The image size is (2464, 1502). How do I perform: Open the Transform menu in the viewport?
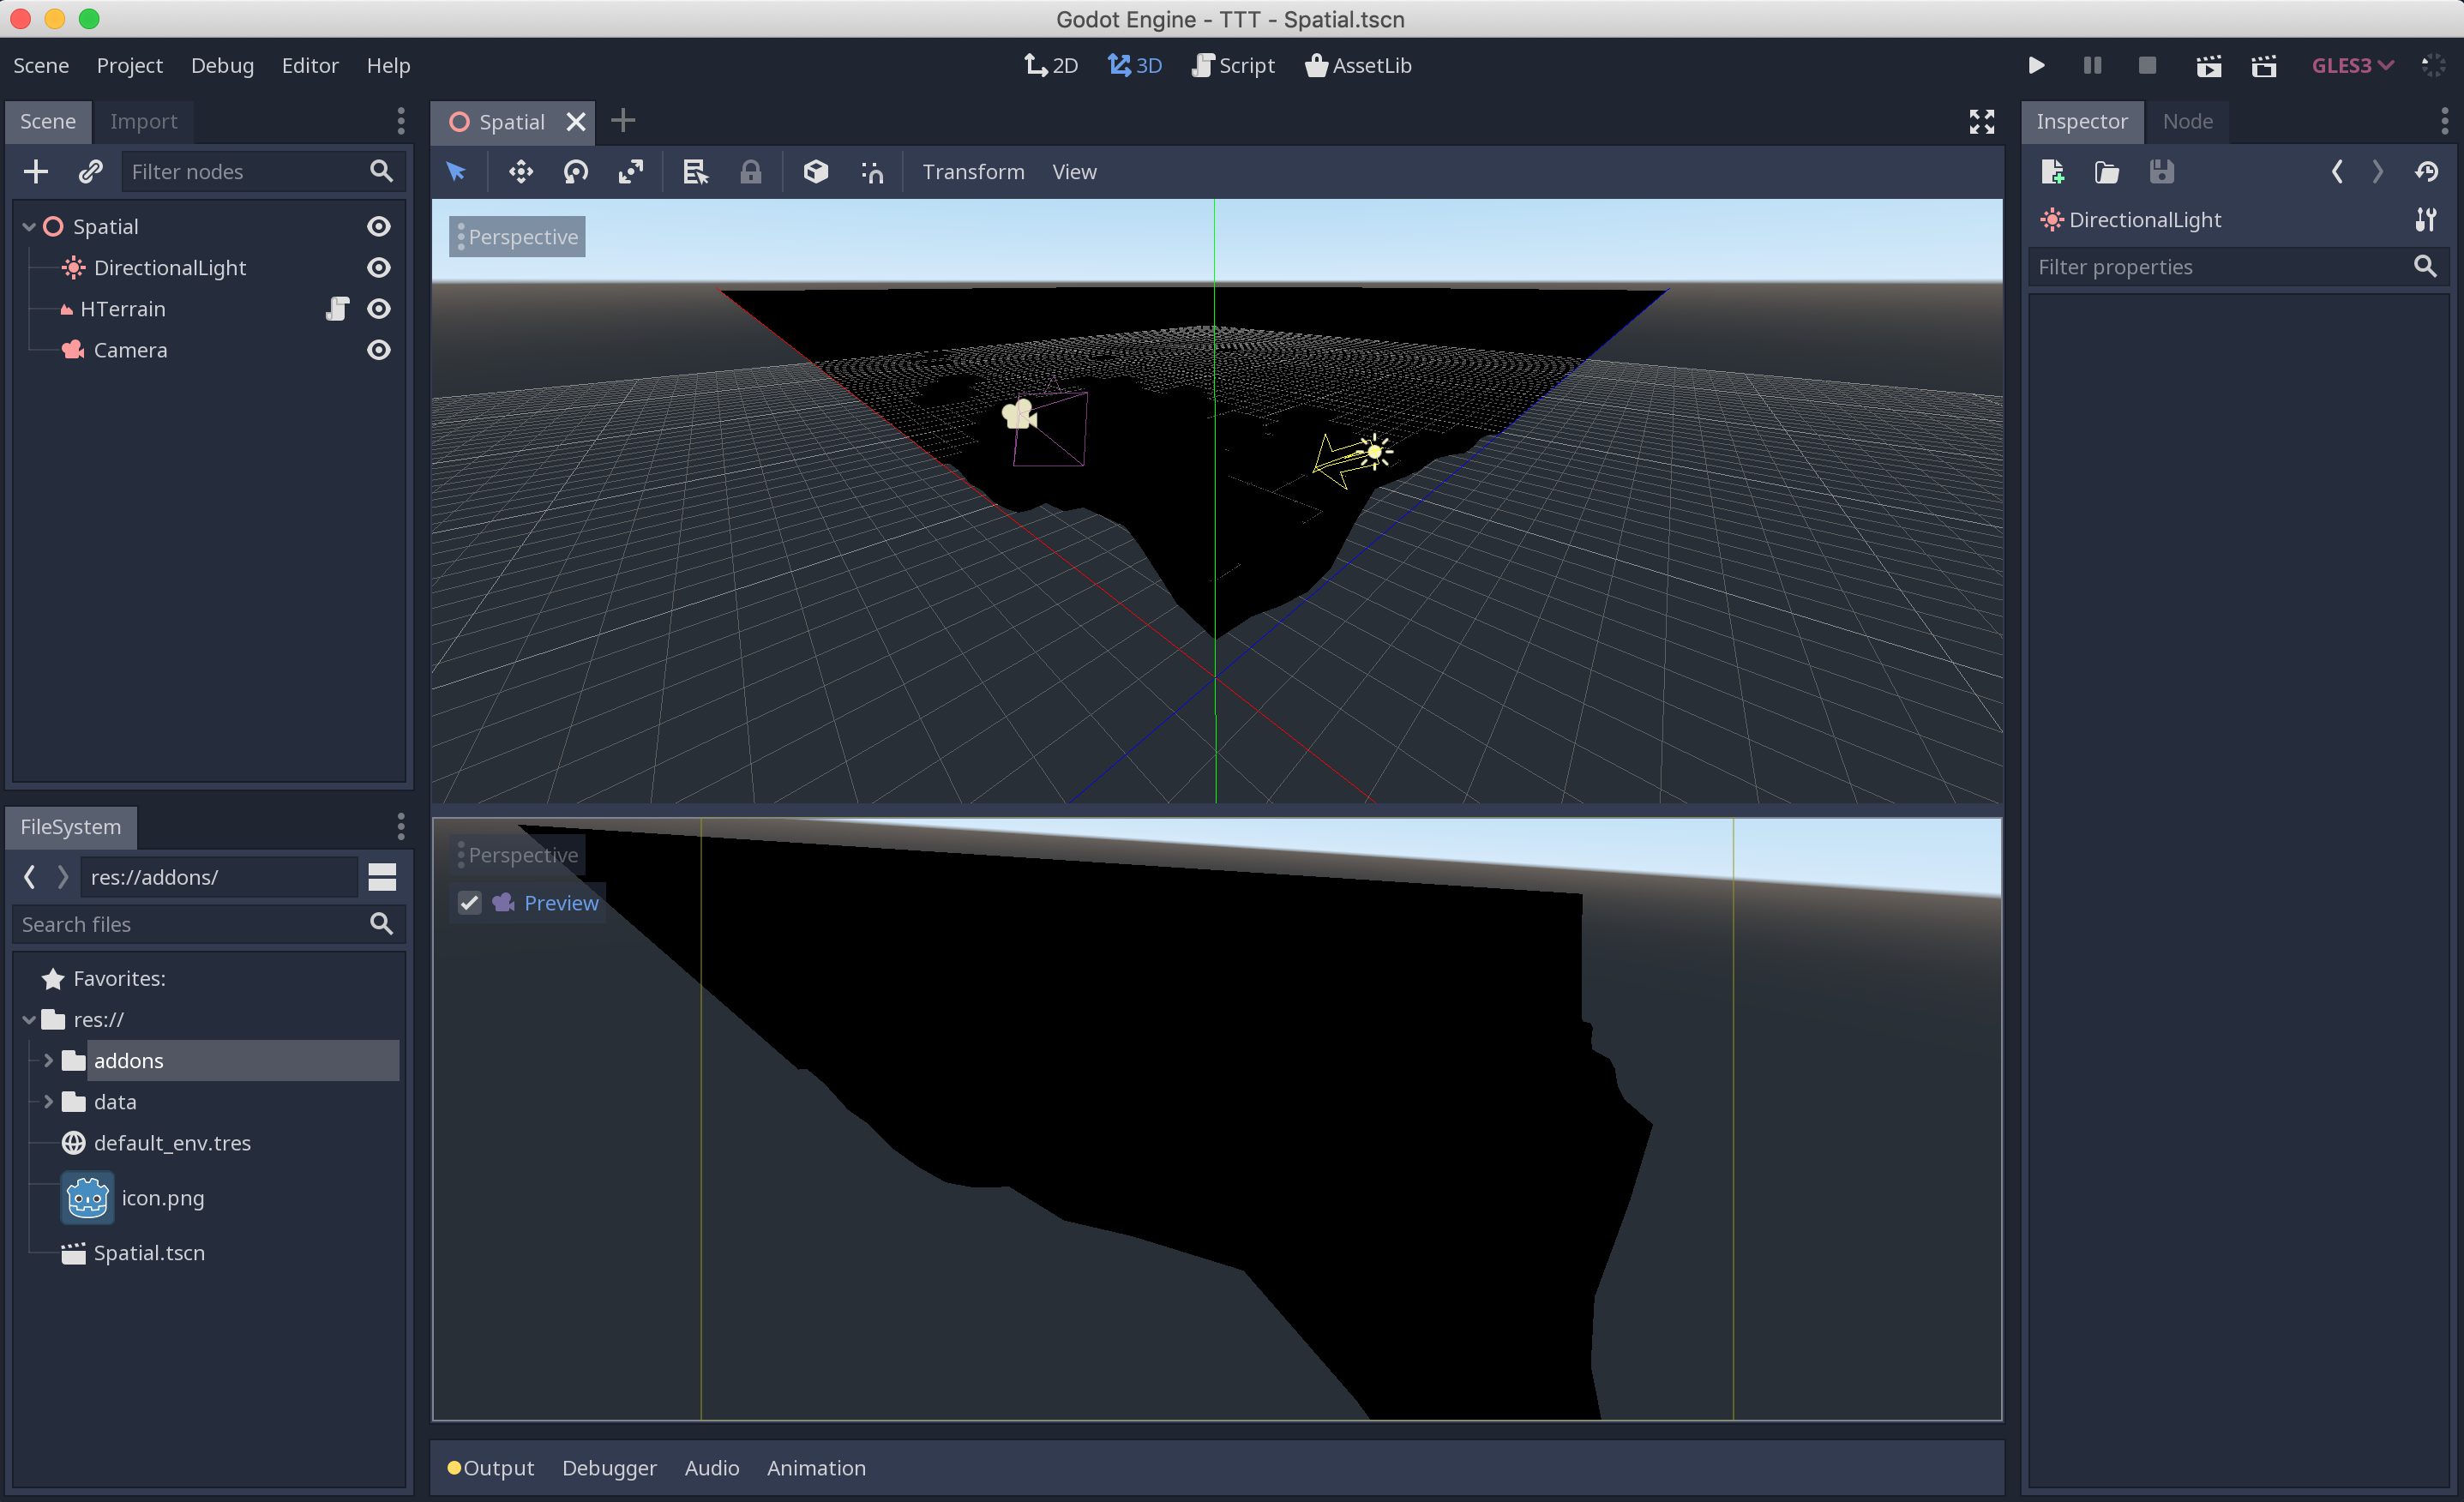(973, 171)
